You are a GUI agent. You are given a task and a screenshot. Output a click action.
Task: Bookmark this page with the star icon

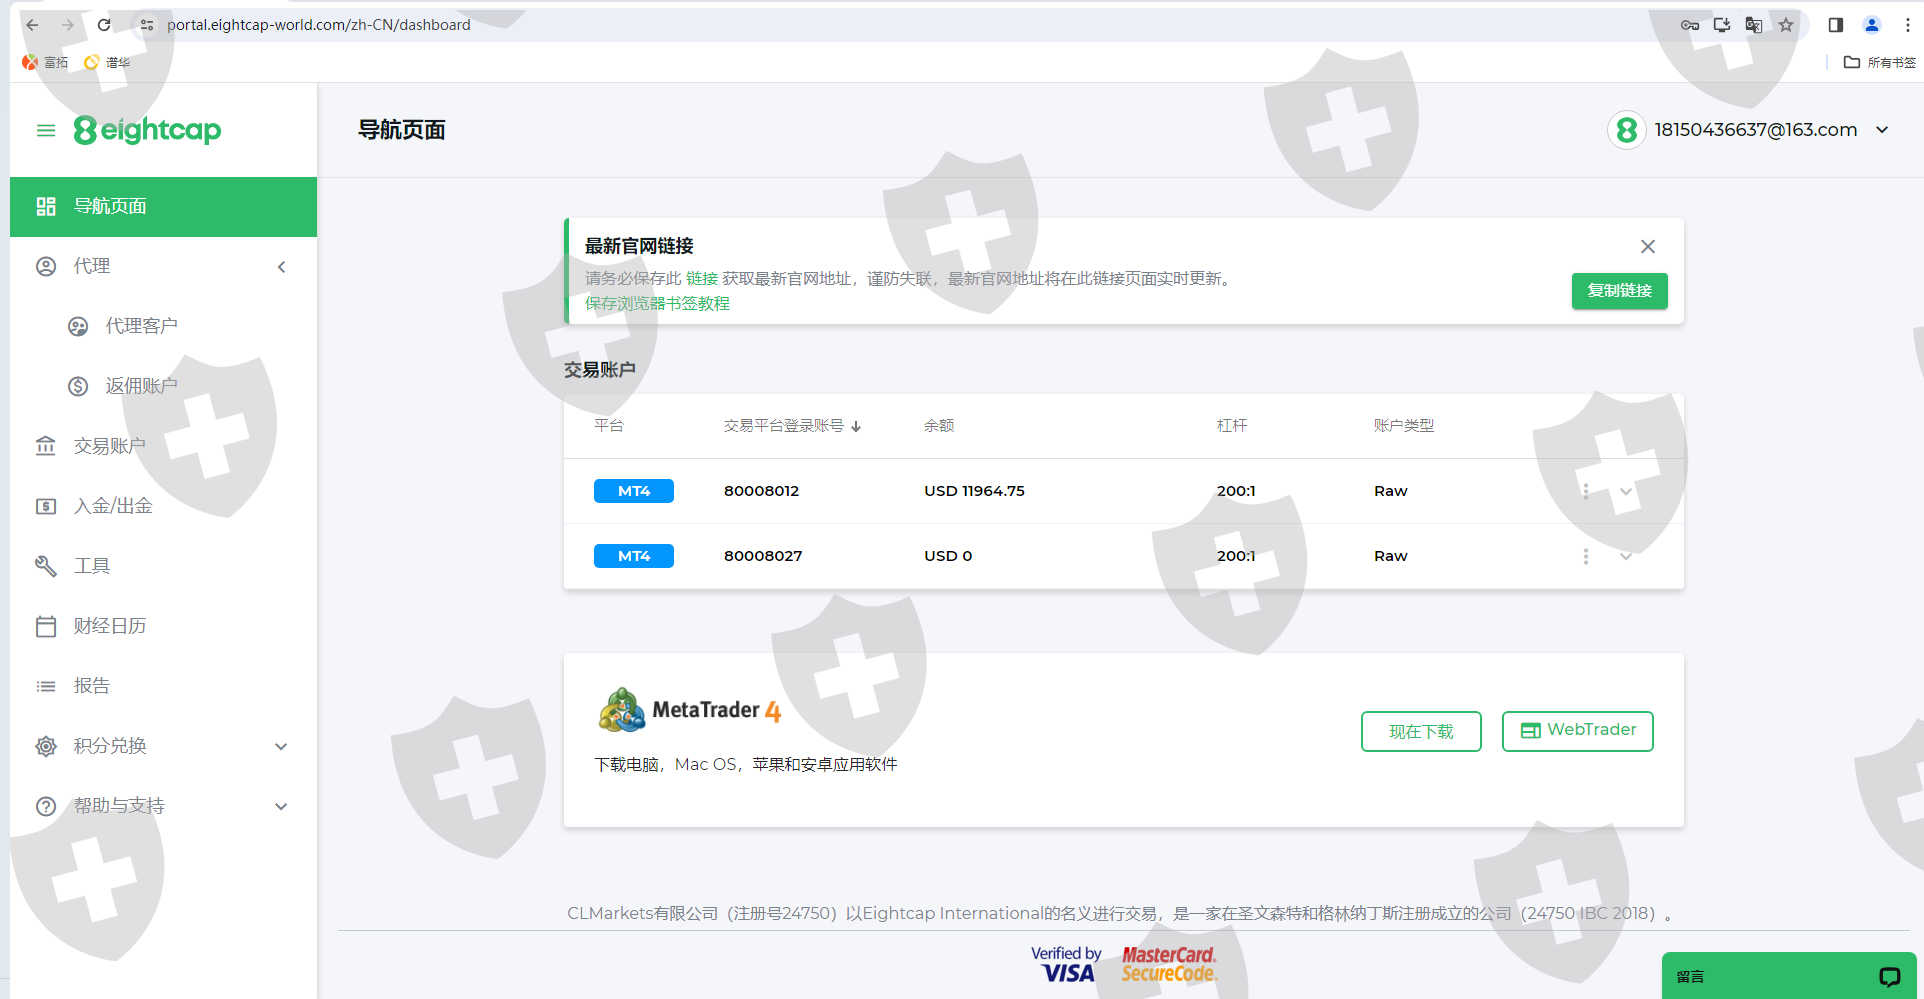(1786, 25)
